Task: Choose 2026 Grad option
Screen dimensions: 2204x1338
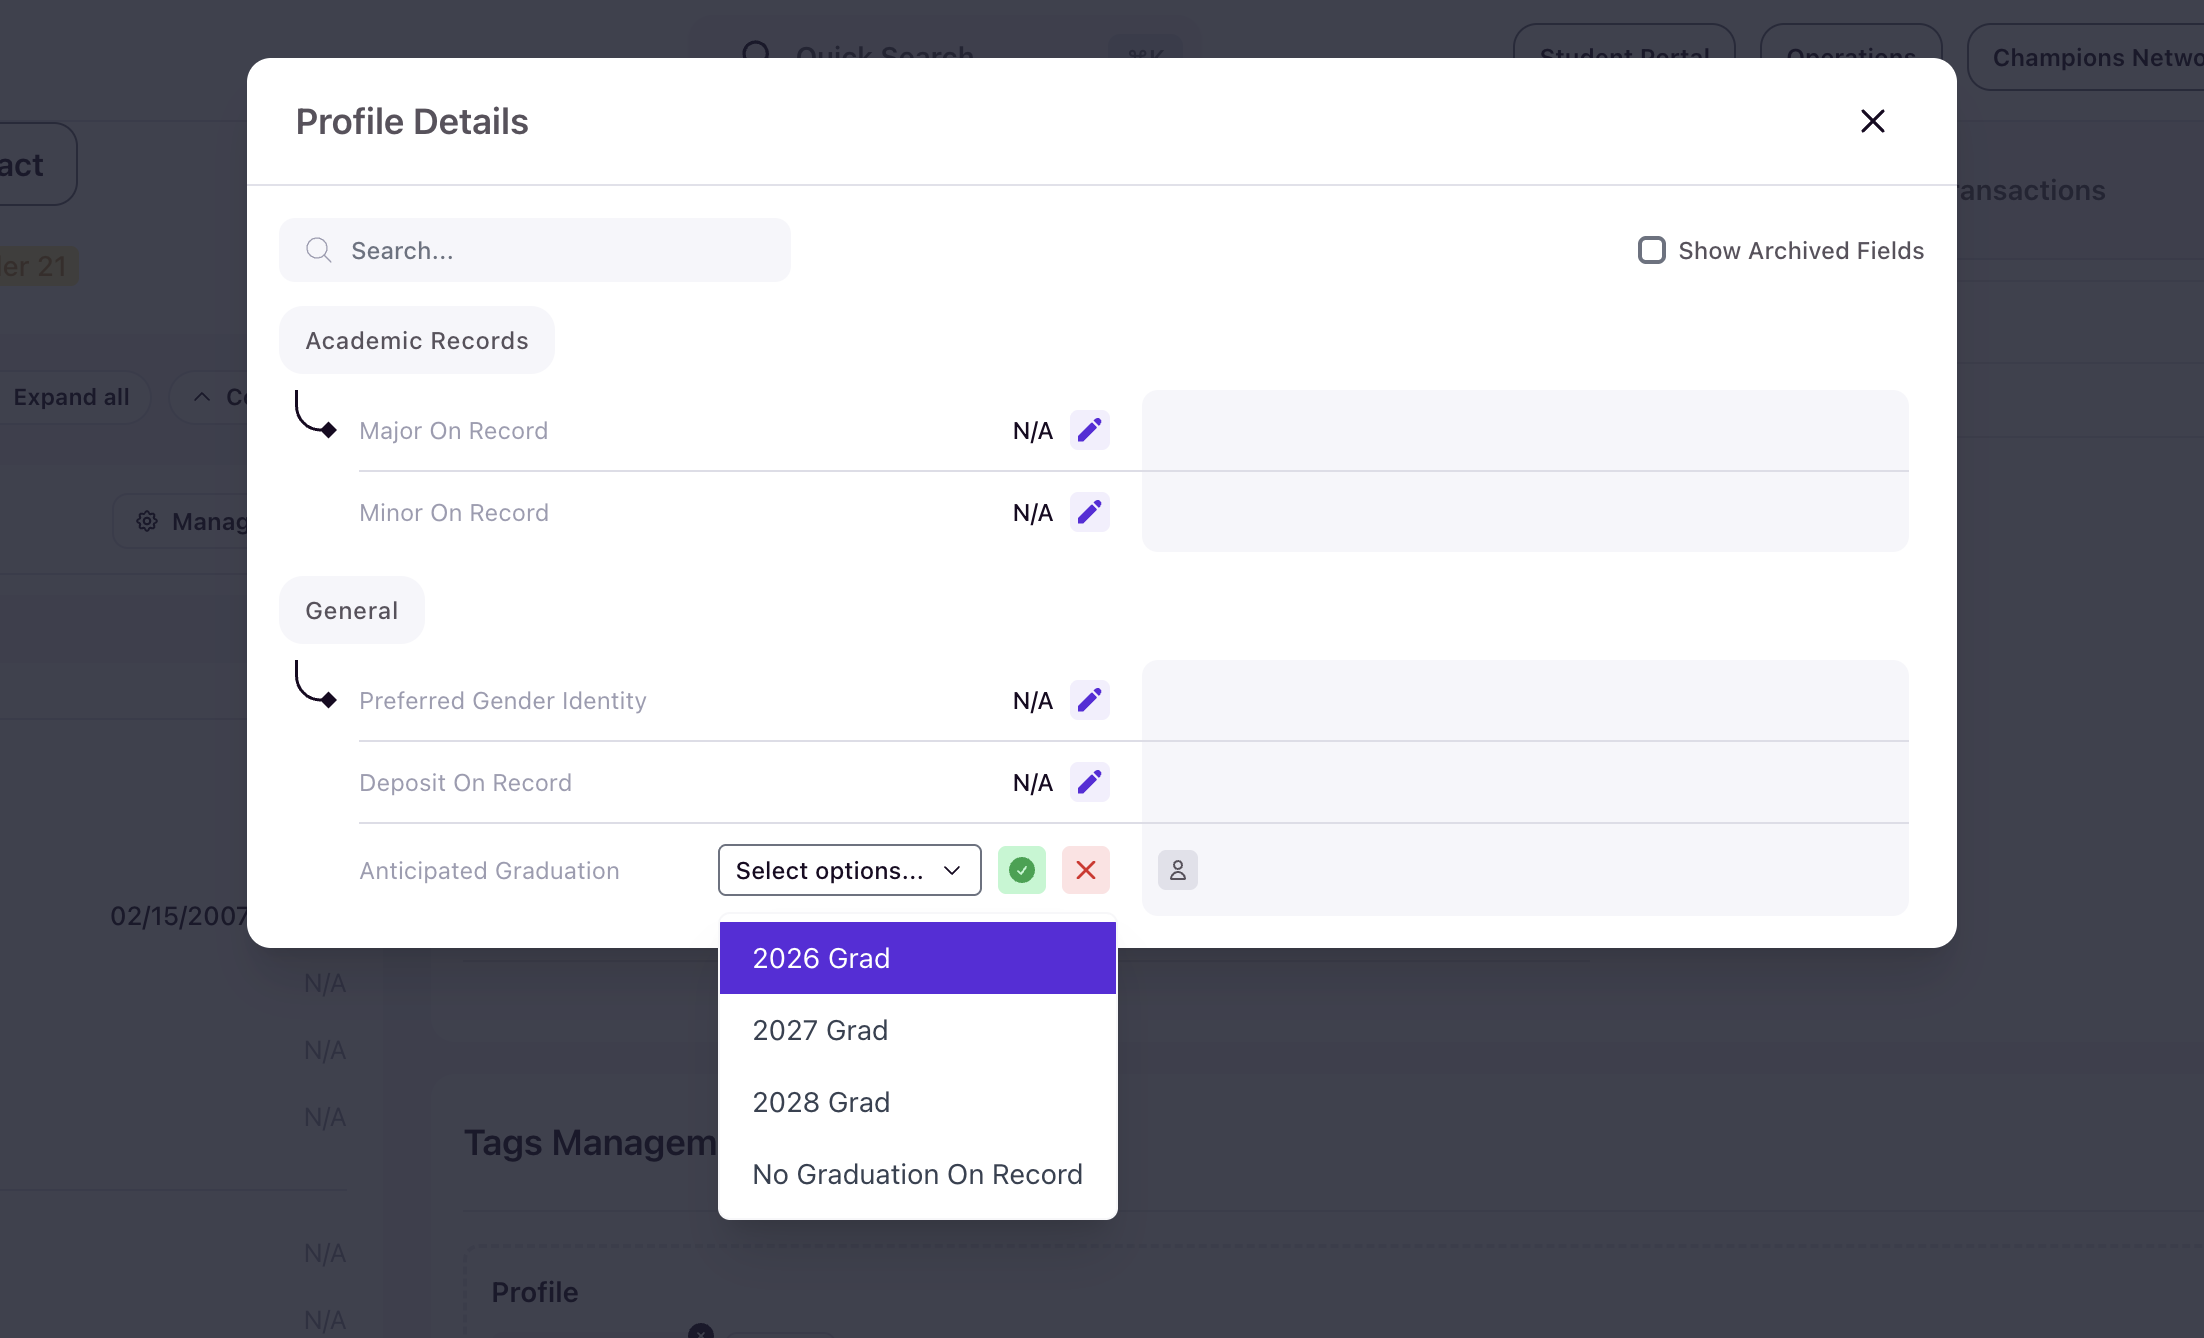Action: point(917,958)
